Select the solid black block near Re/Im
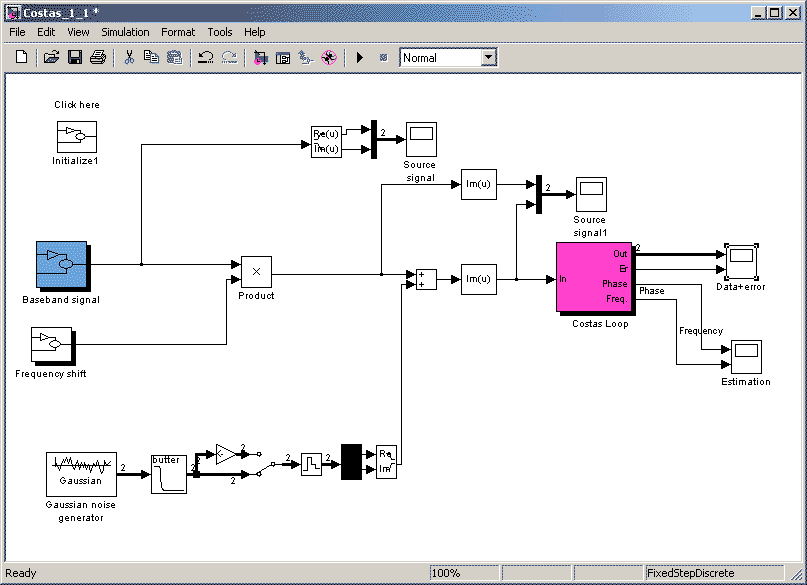The width and height of the screenshot is (807, 585). (352, 462)
